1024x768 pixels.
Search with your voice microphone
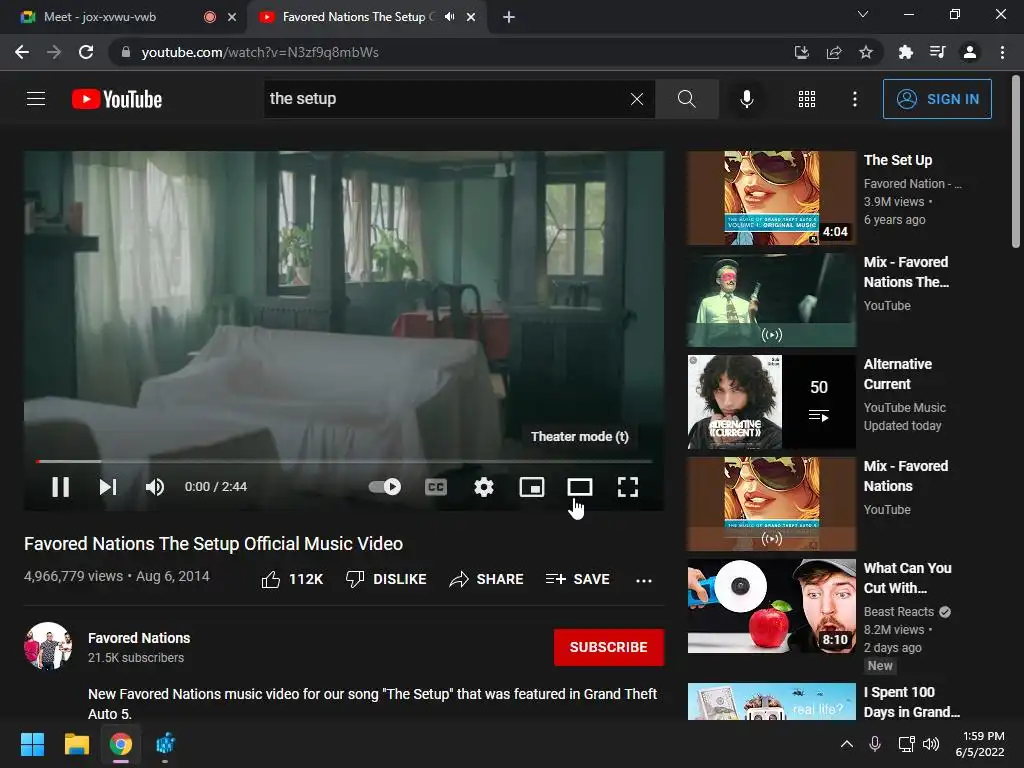coord(746,99)
